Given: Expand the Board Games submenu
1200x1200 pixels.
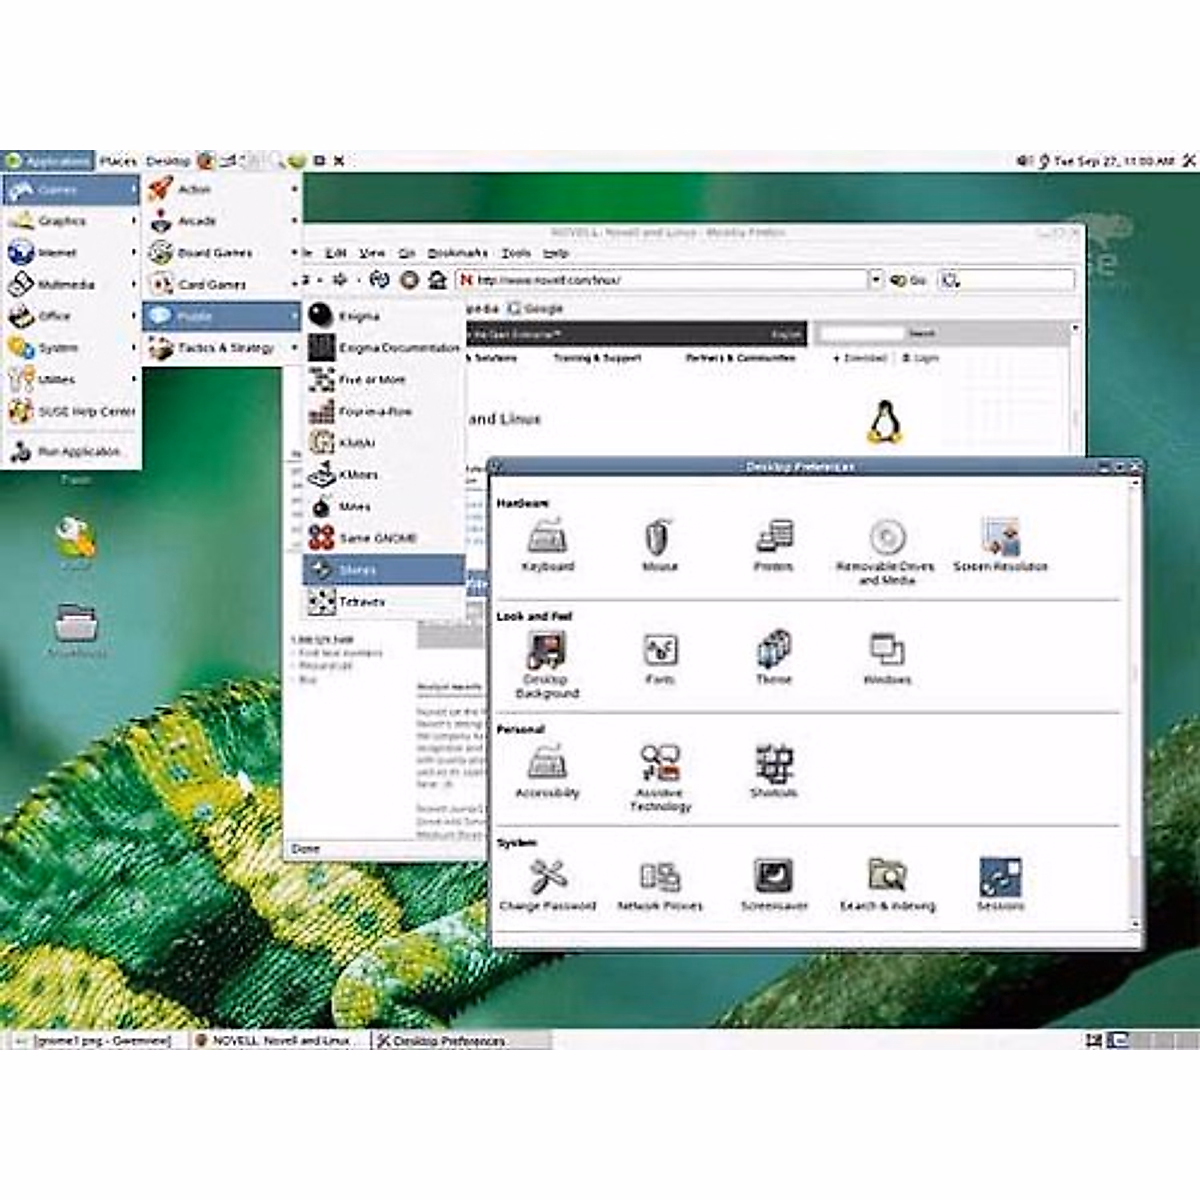Looking at the screenshot, I should point(222,253).
